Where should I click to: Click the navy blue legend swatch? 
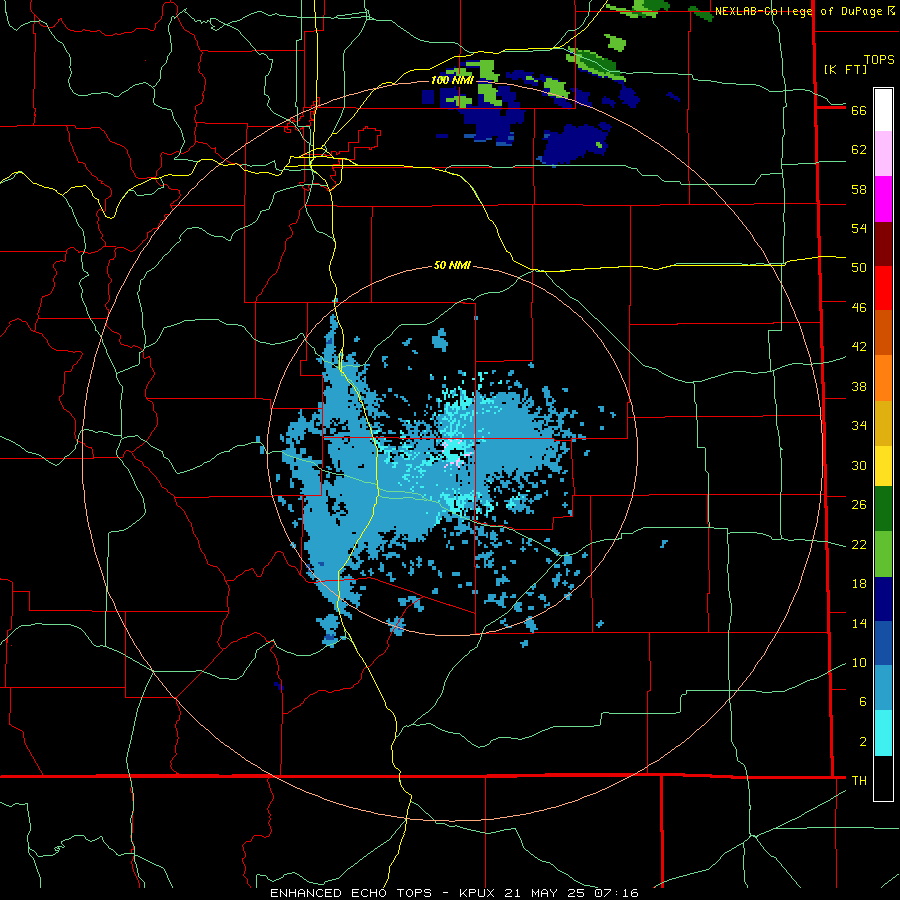(x=883, y=599)
